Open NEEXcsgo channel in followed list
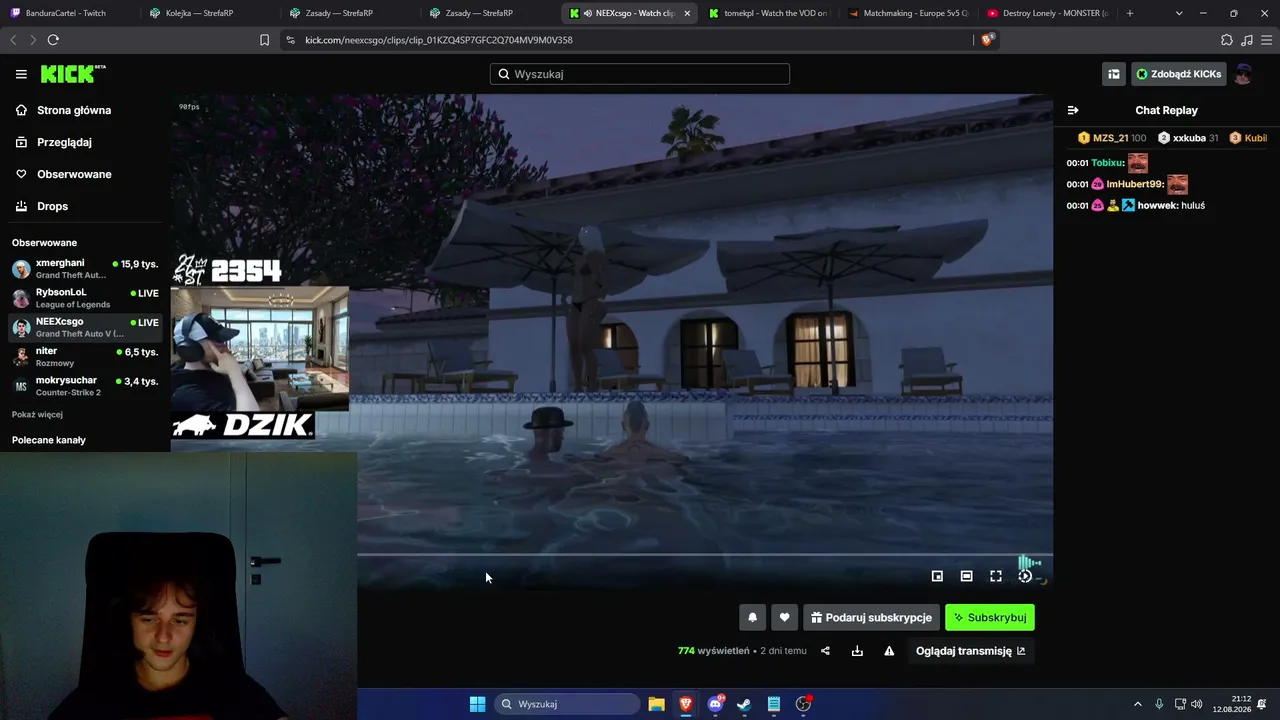Image resolution: width=1280 pixels, height=720 pixels. [x=85, y=327]
